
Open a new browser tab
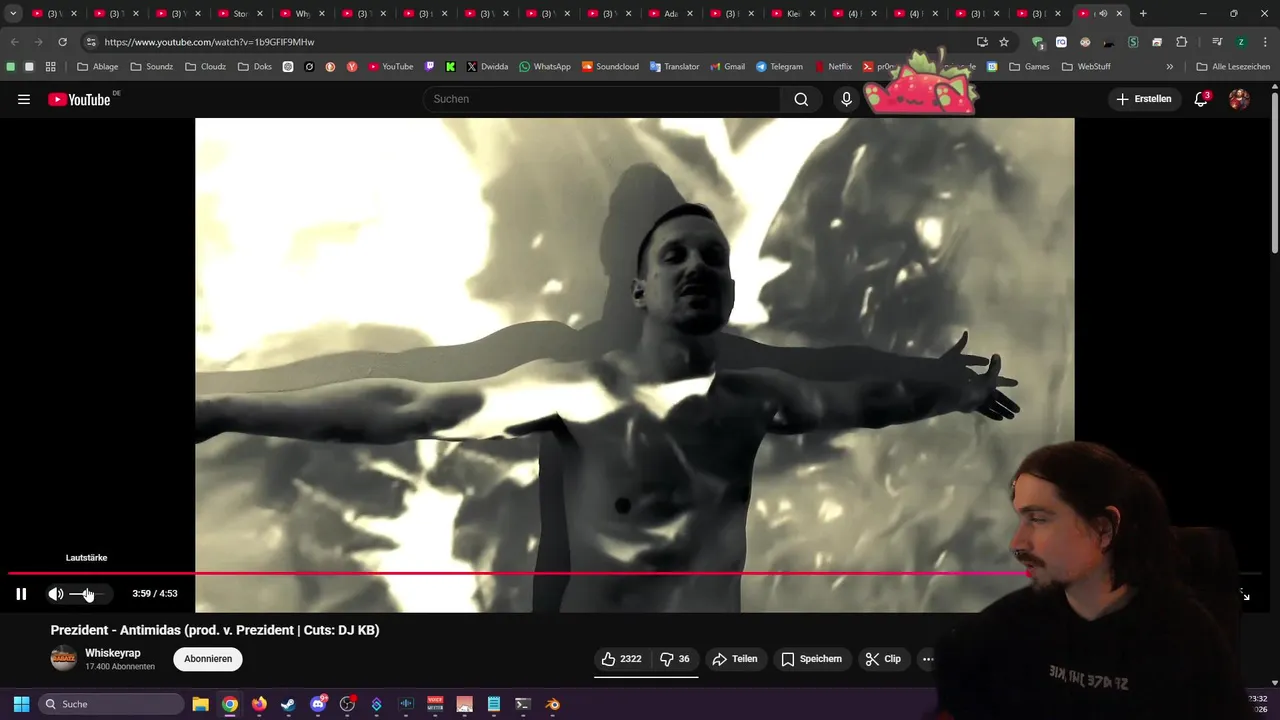[1143, 14]
